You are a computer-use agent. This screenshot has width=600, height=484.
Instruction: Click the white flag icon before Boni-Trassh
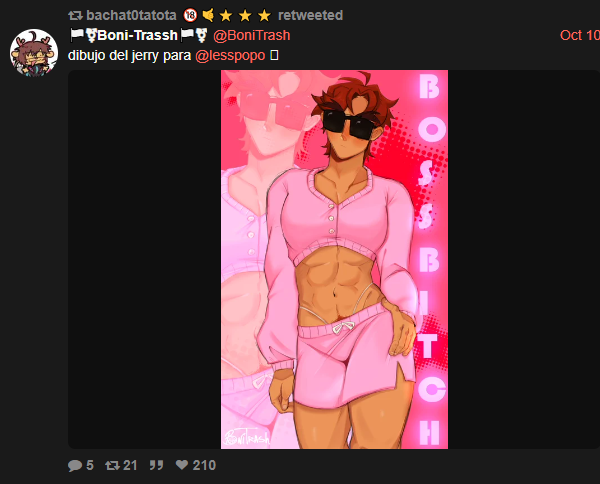click(x=77, y=35)
